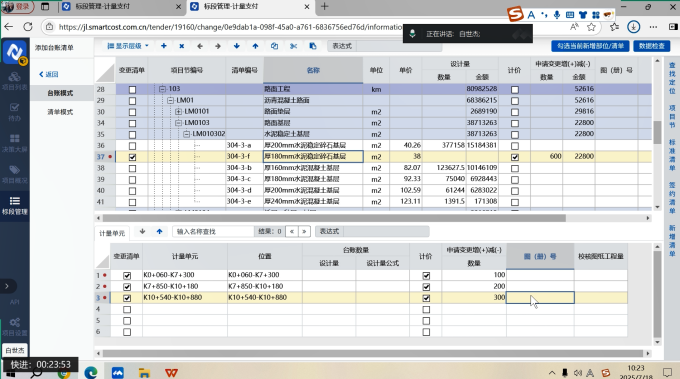The width and height of the screenshot is (680, 379).
Task: Click the move up arrow in top toolbar
Action: point(255,46)
